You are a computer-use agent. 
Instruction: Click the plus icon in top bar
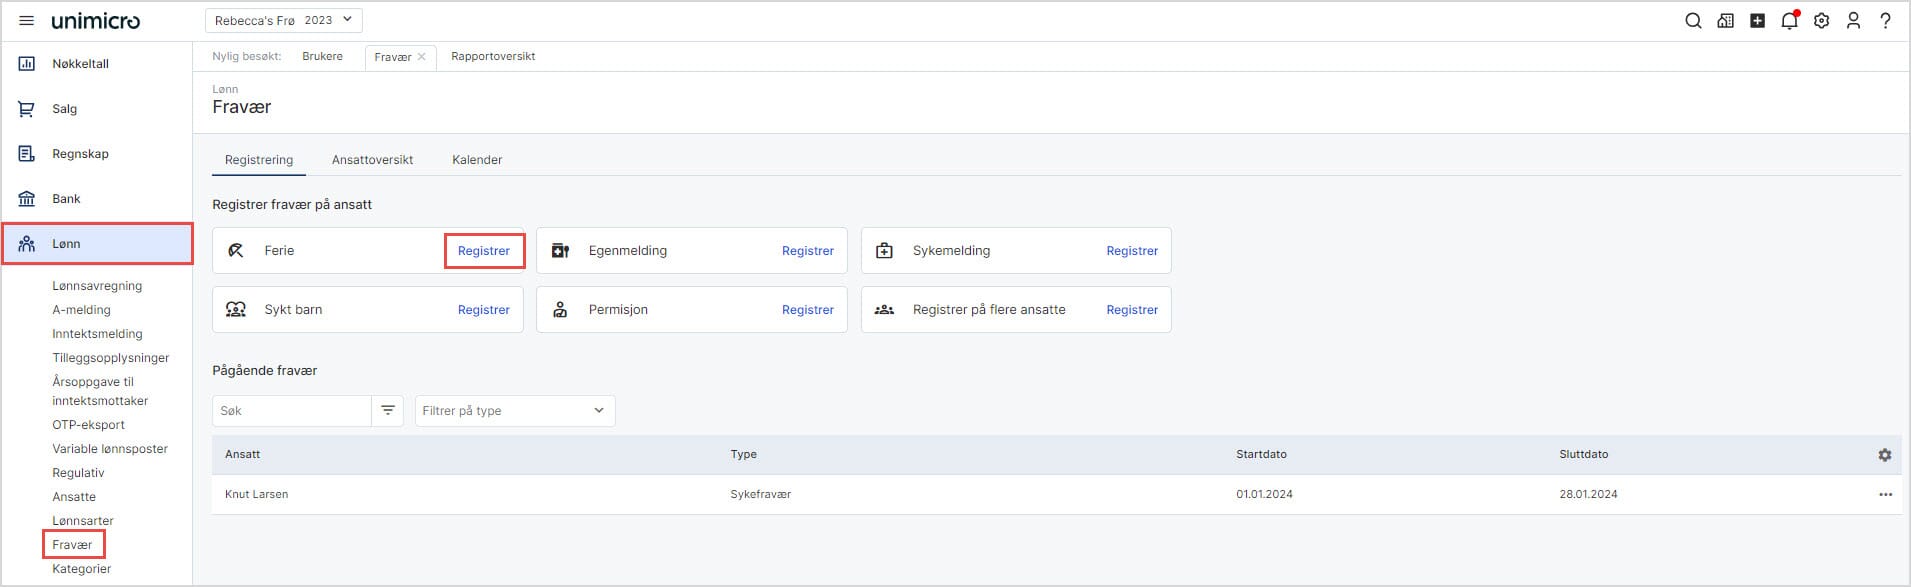click(1757, 21)
